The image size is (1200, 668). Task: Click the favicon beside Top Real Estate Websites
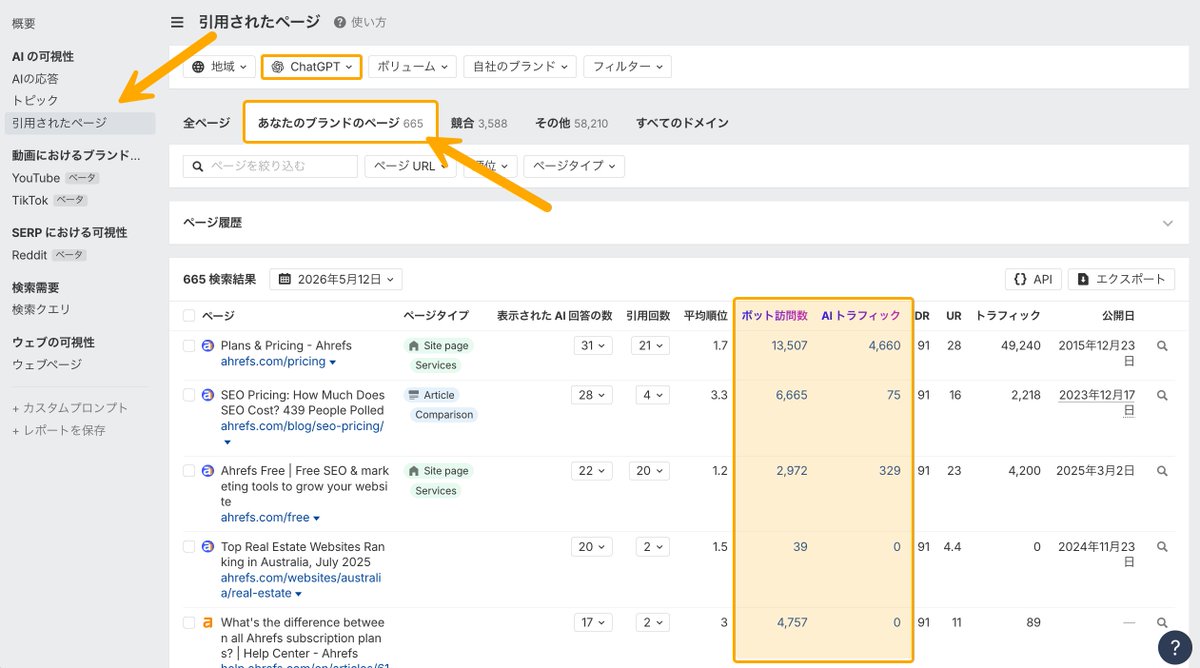coord(208,547)
